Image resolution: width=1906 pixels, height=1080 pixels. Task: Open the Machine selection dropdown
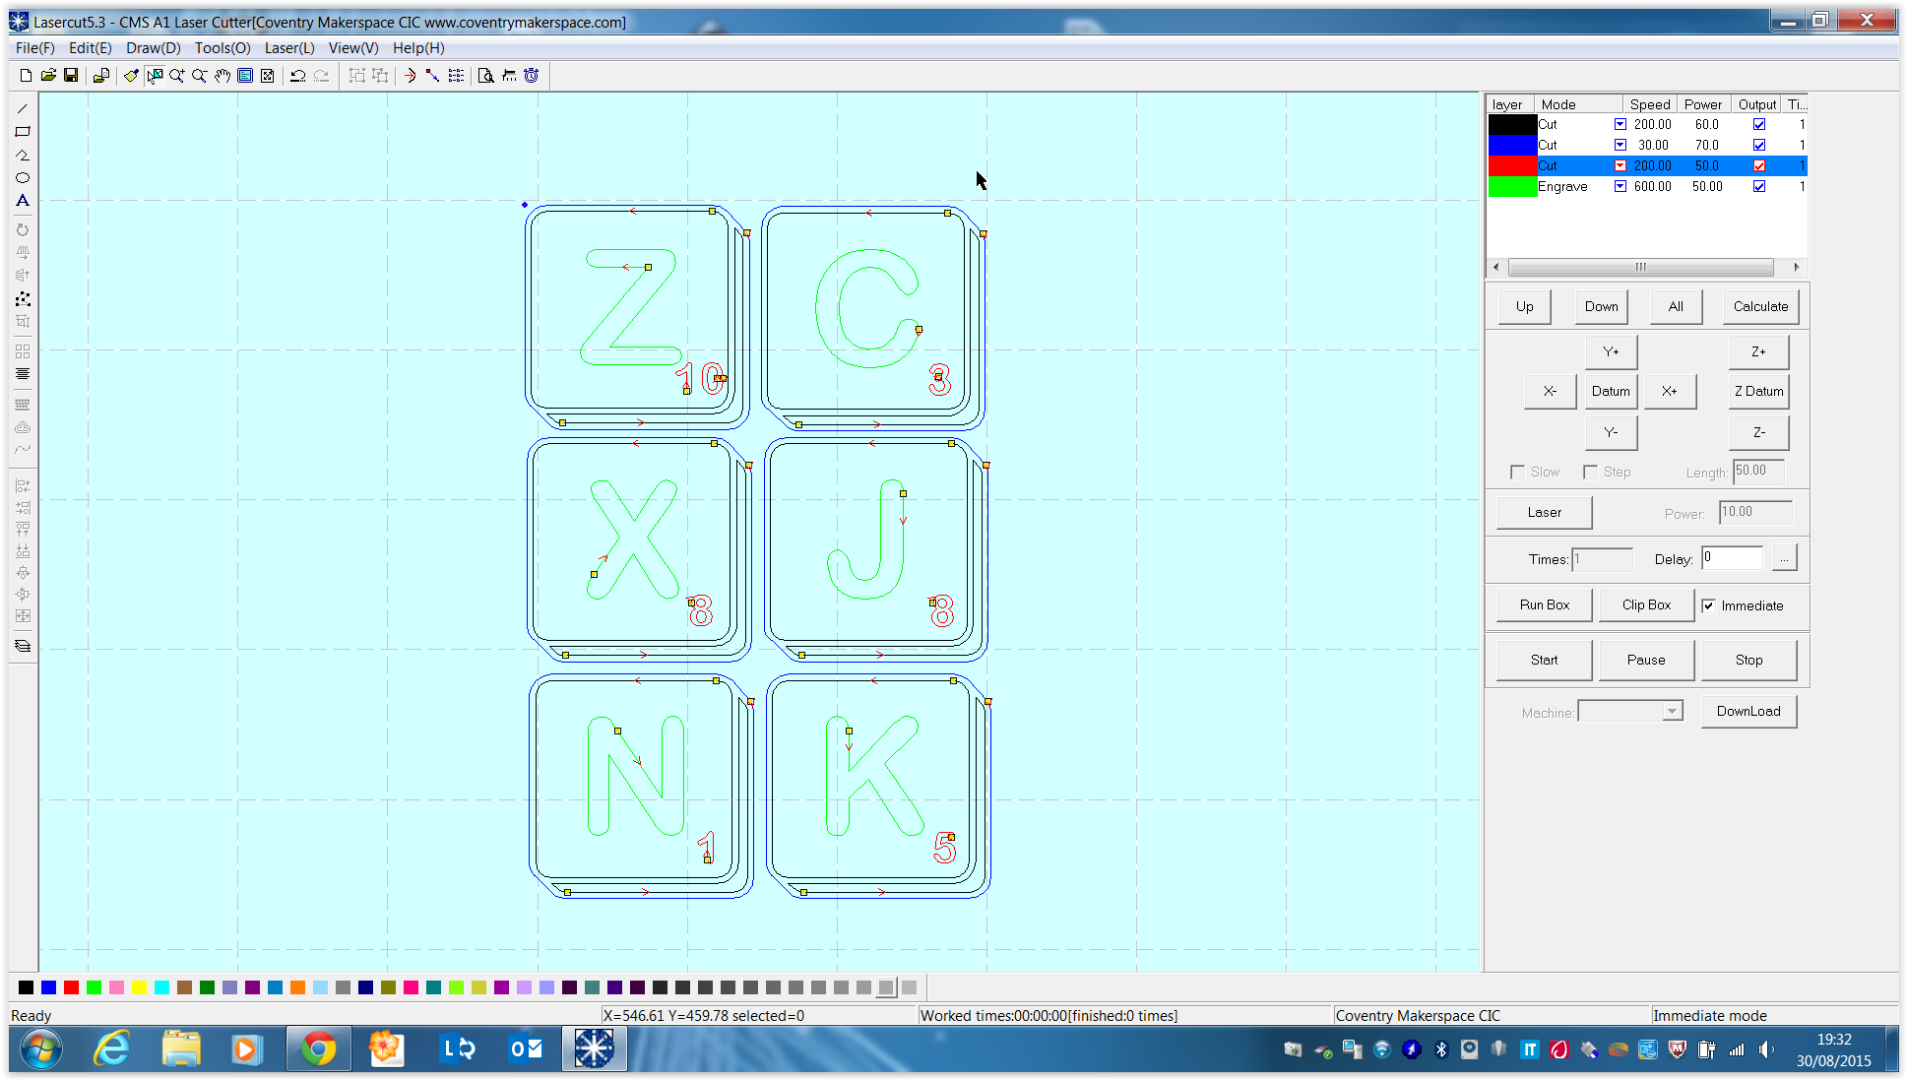point(1672,710)
